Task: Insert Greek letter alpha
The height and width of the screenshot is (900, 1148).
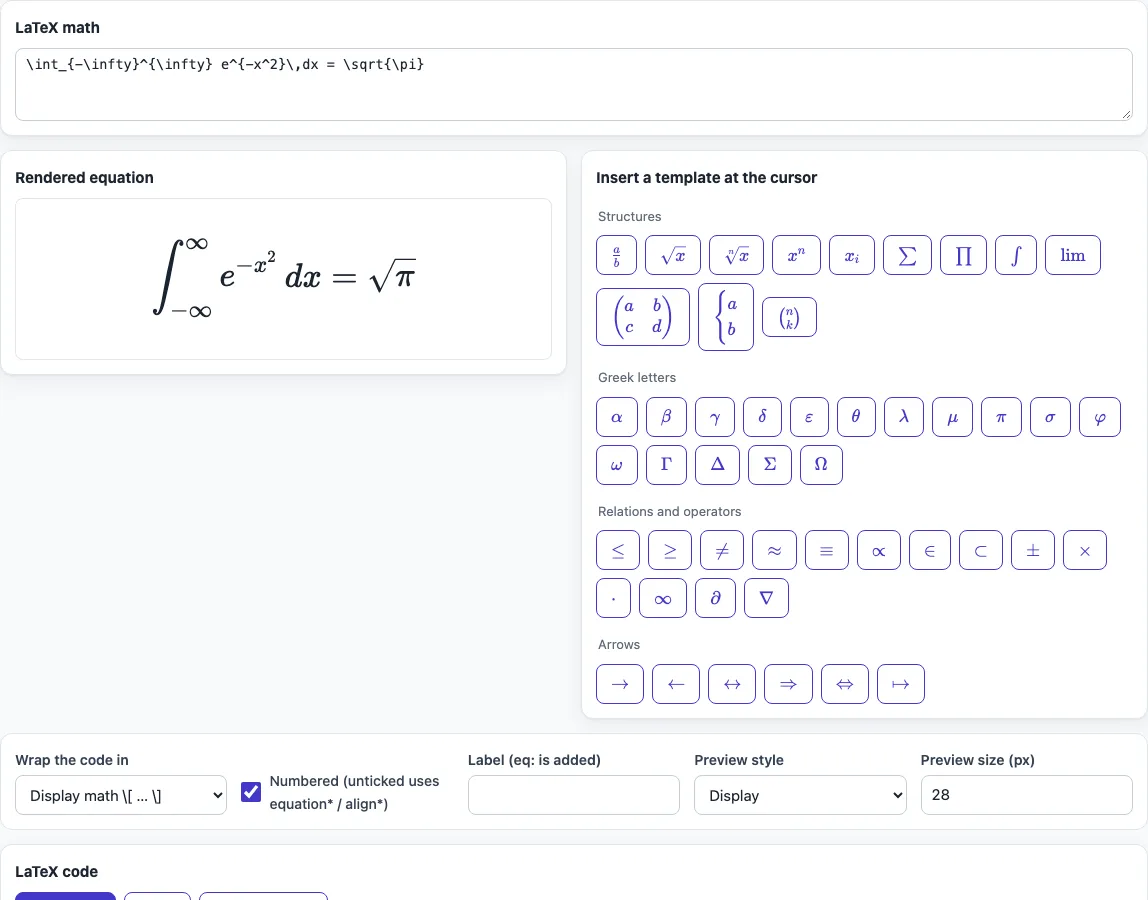Action: tap(616, 417)
